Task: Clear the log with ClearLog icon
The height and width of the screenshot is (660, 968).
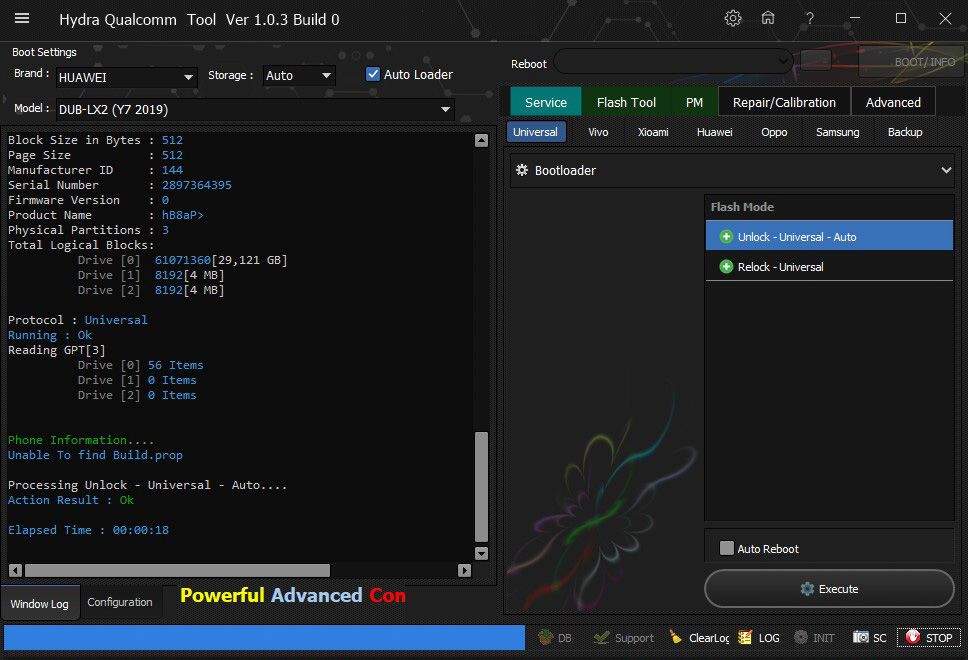Action: point(698,637)
